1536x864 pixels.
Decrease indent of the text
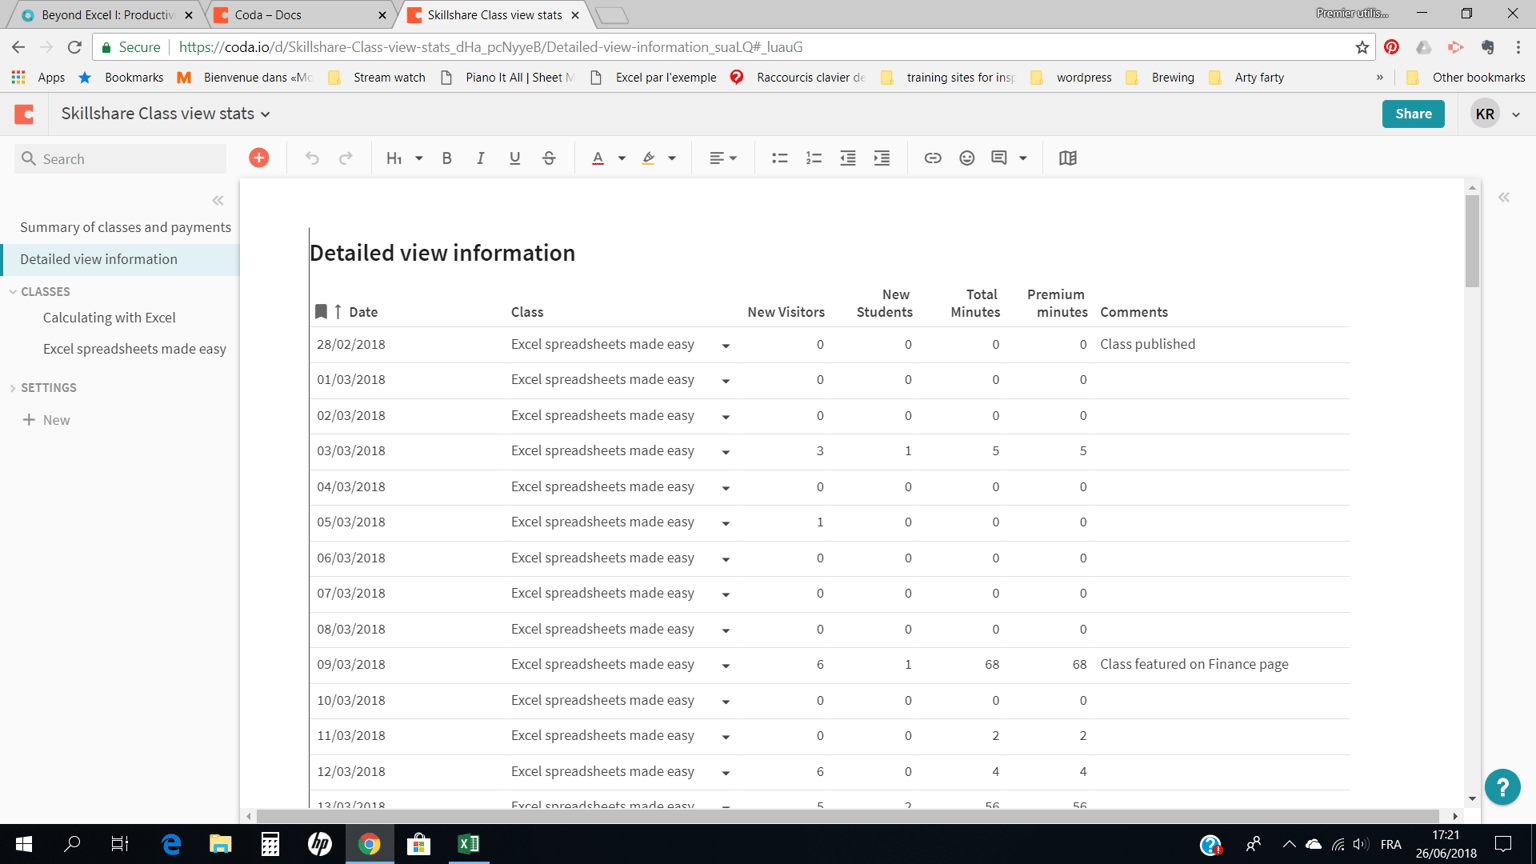pyautogui.click(x=848, y=158)
